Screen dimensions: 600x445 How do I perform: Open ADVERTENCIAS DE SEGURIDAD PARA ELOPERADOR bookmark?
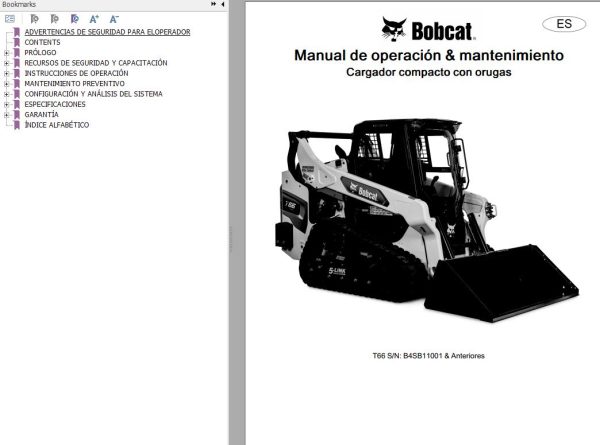point(108,32)
